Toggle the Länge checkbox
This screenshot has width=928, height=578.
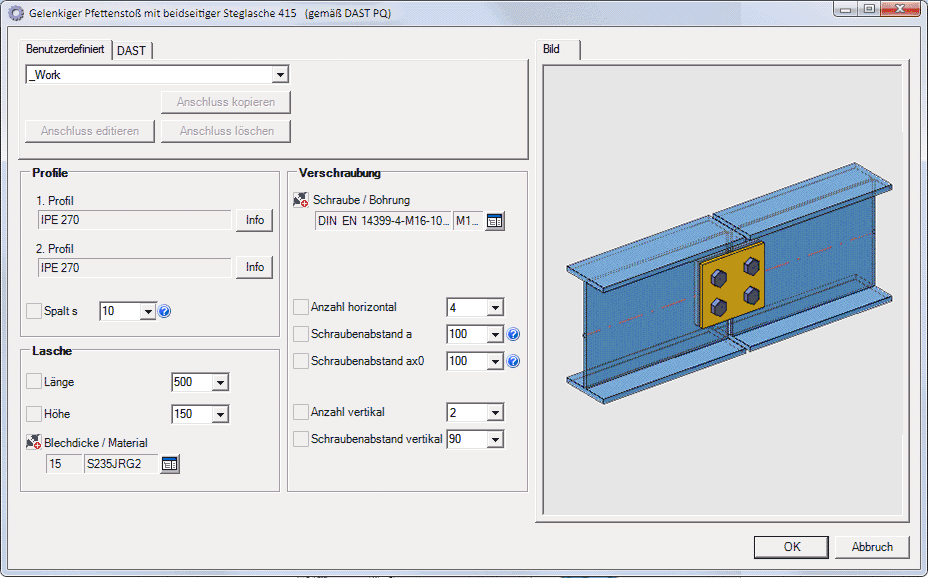(x=34, y=382)
